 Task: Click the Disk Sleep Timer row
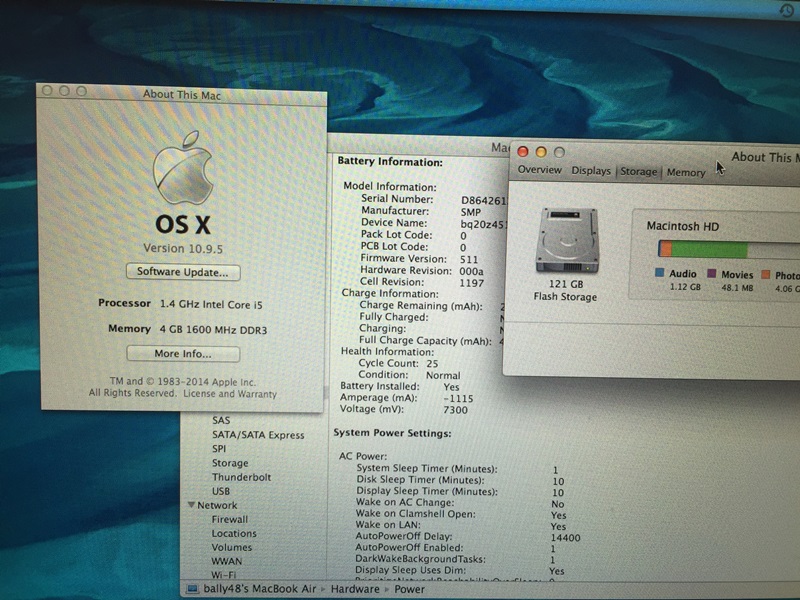coord(460,481)
